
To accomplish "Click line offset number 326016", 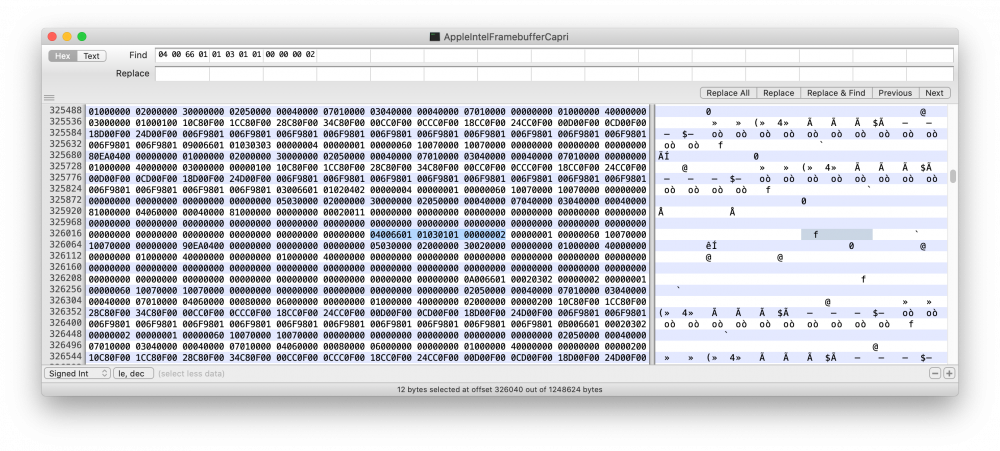I will pyautogui.click(x=66, y=234).
